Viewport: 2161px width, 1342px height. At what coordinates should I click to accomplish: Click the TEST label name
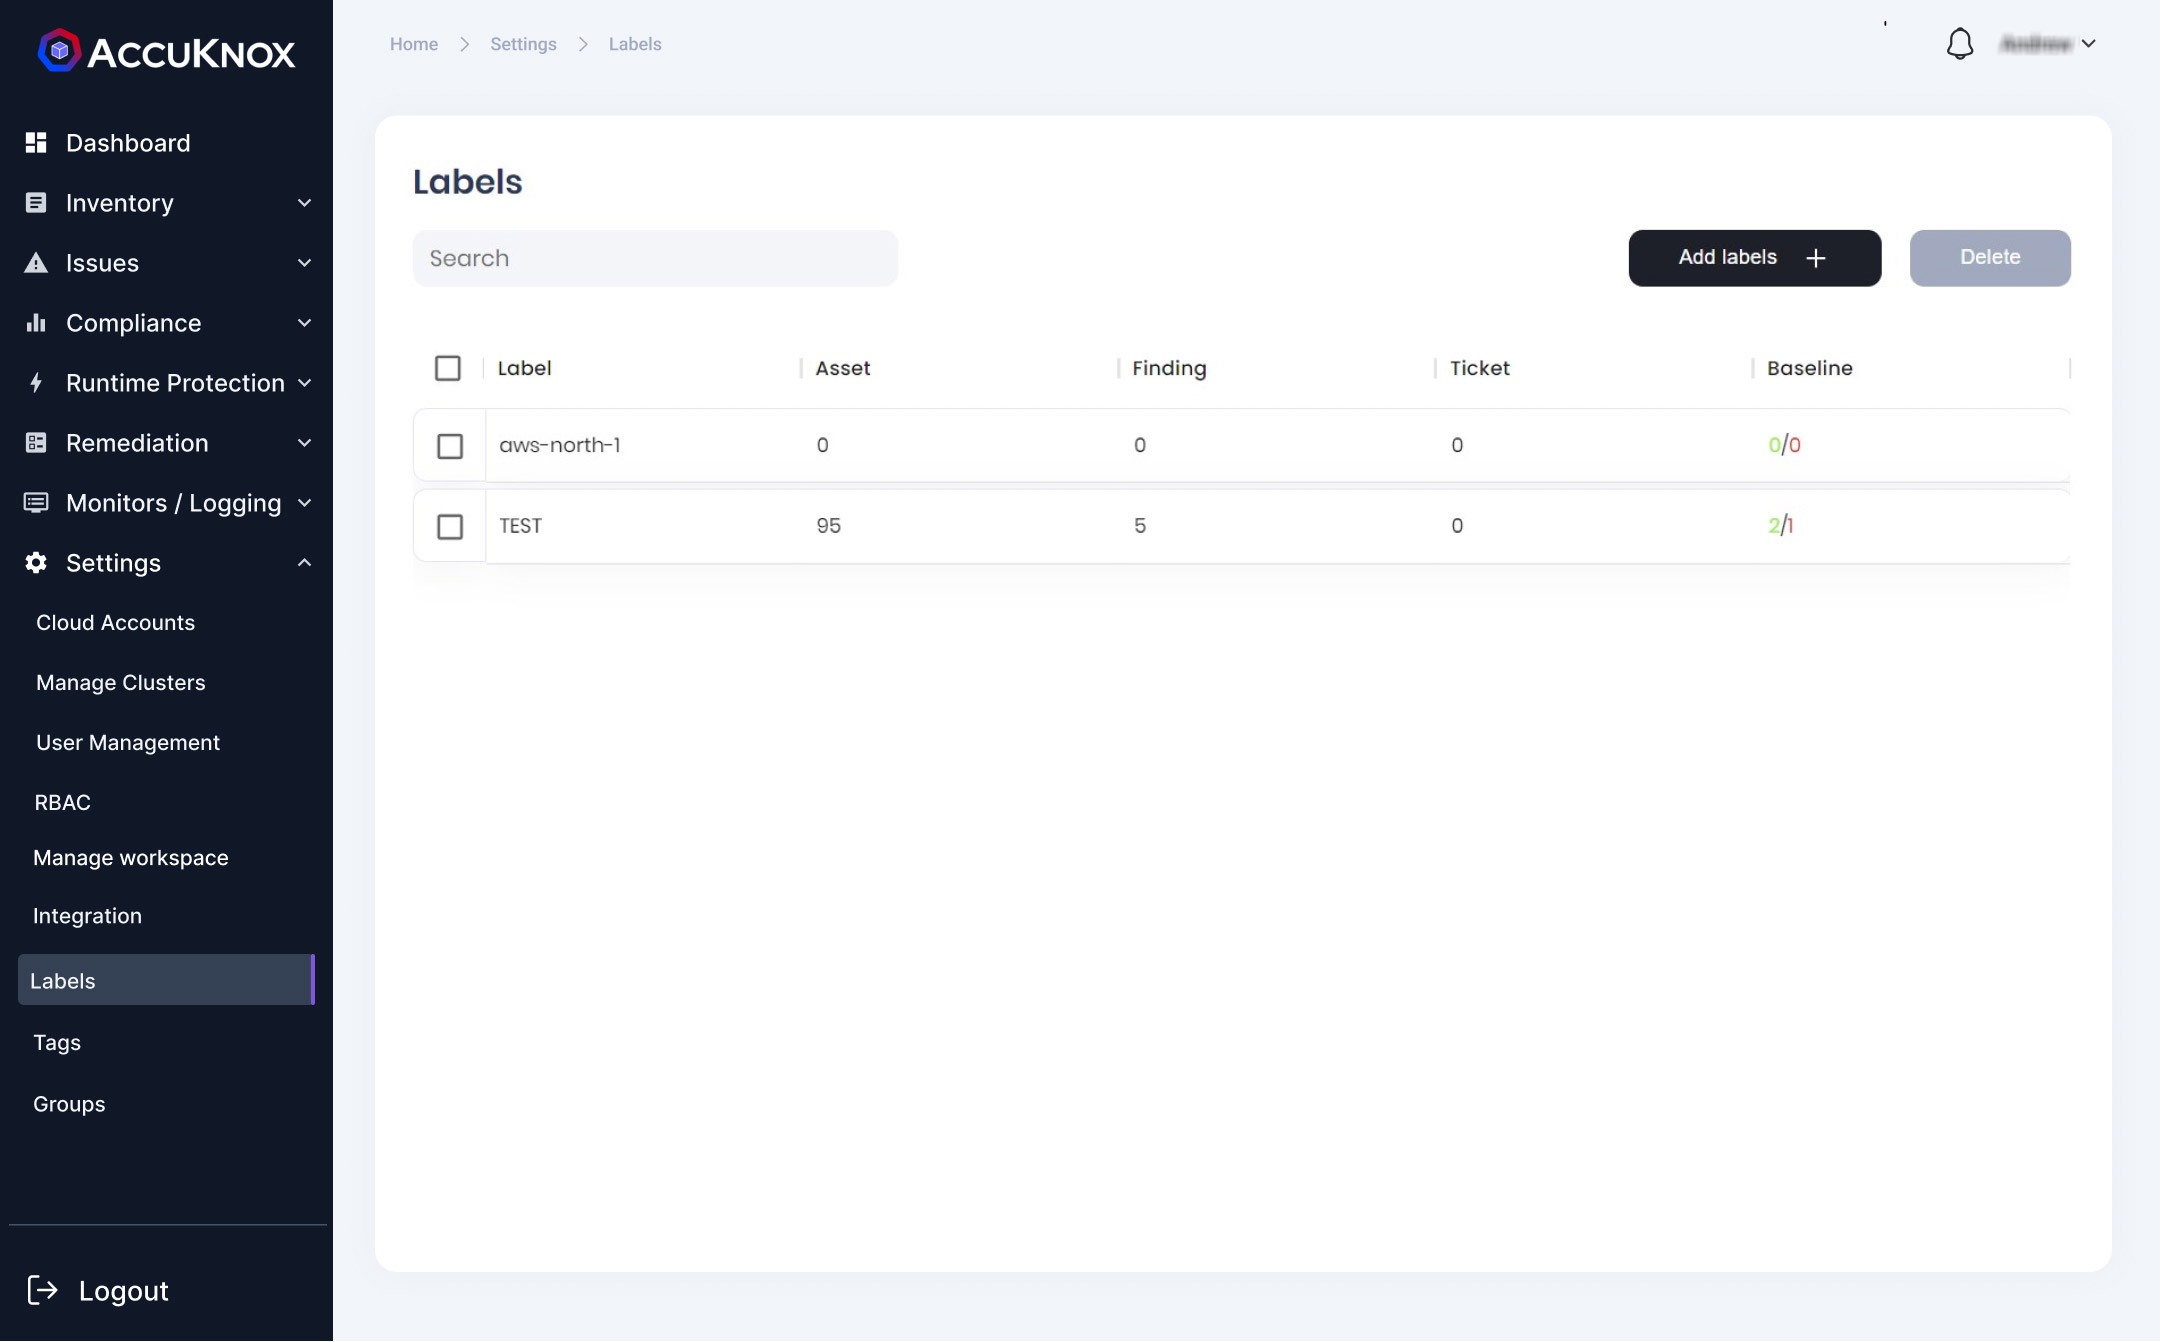click(520, 526)
